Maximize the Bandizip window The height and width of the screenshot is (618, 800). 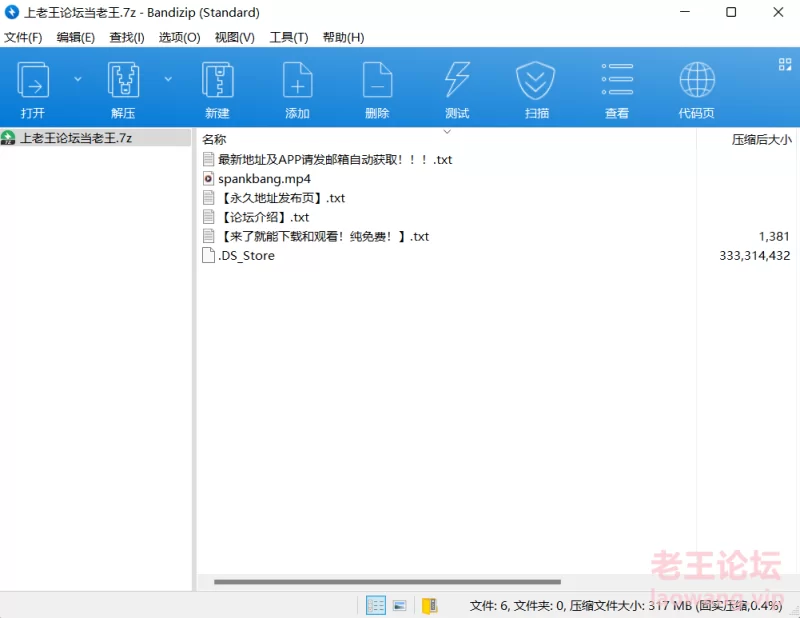pyautogui.click(x=731, y=12)
